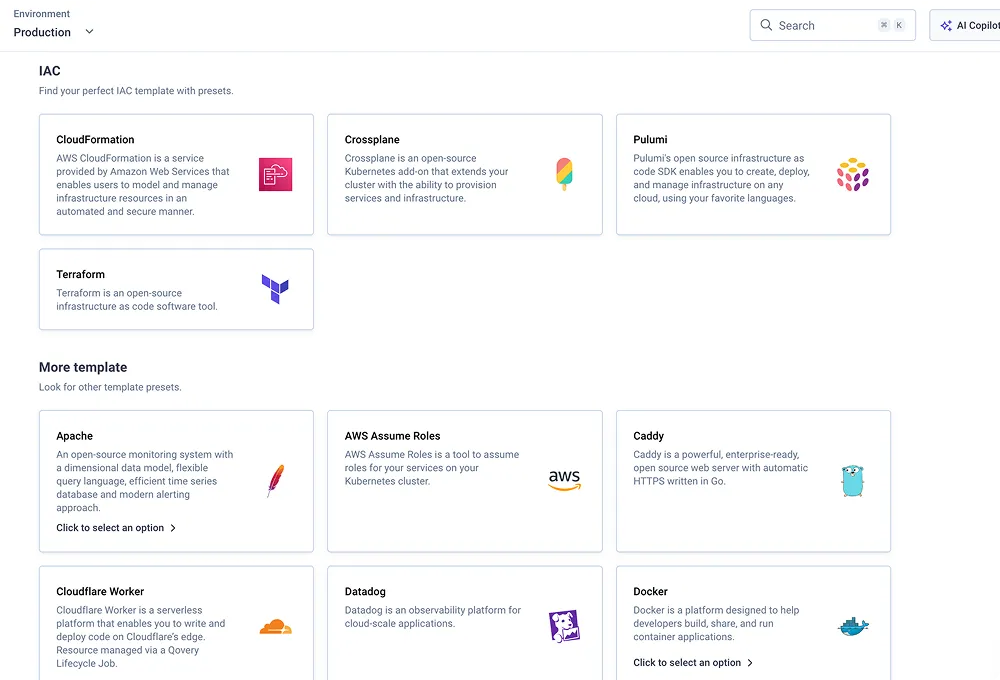This screenshot has width=1000, height=680.
Task: Click the 'More template' section heading
Action: pos(83,367)
